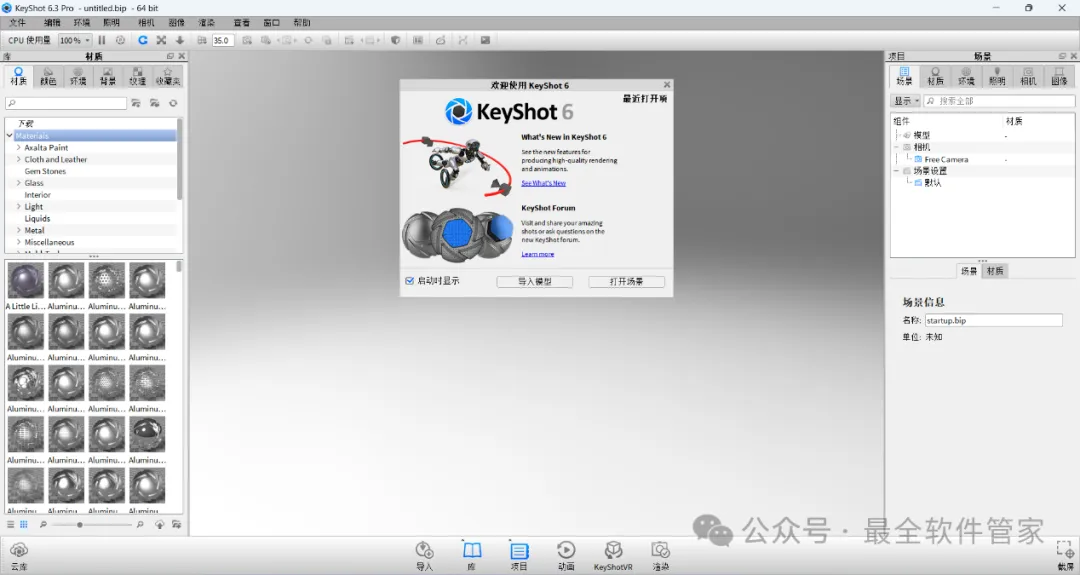Open the 相机 (Camera) menu
The height and width of the screenshot is (575, 1080).
tap(146, 23)
